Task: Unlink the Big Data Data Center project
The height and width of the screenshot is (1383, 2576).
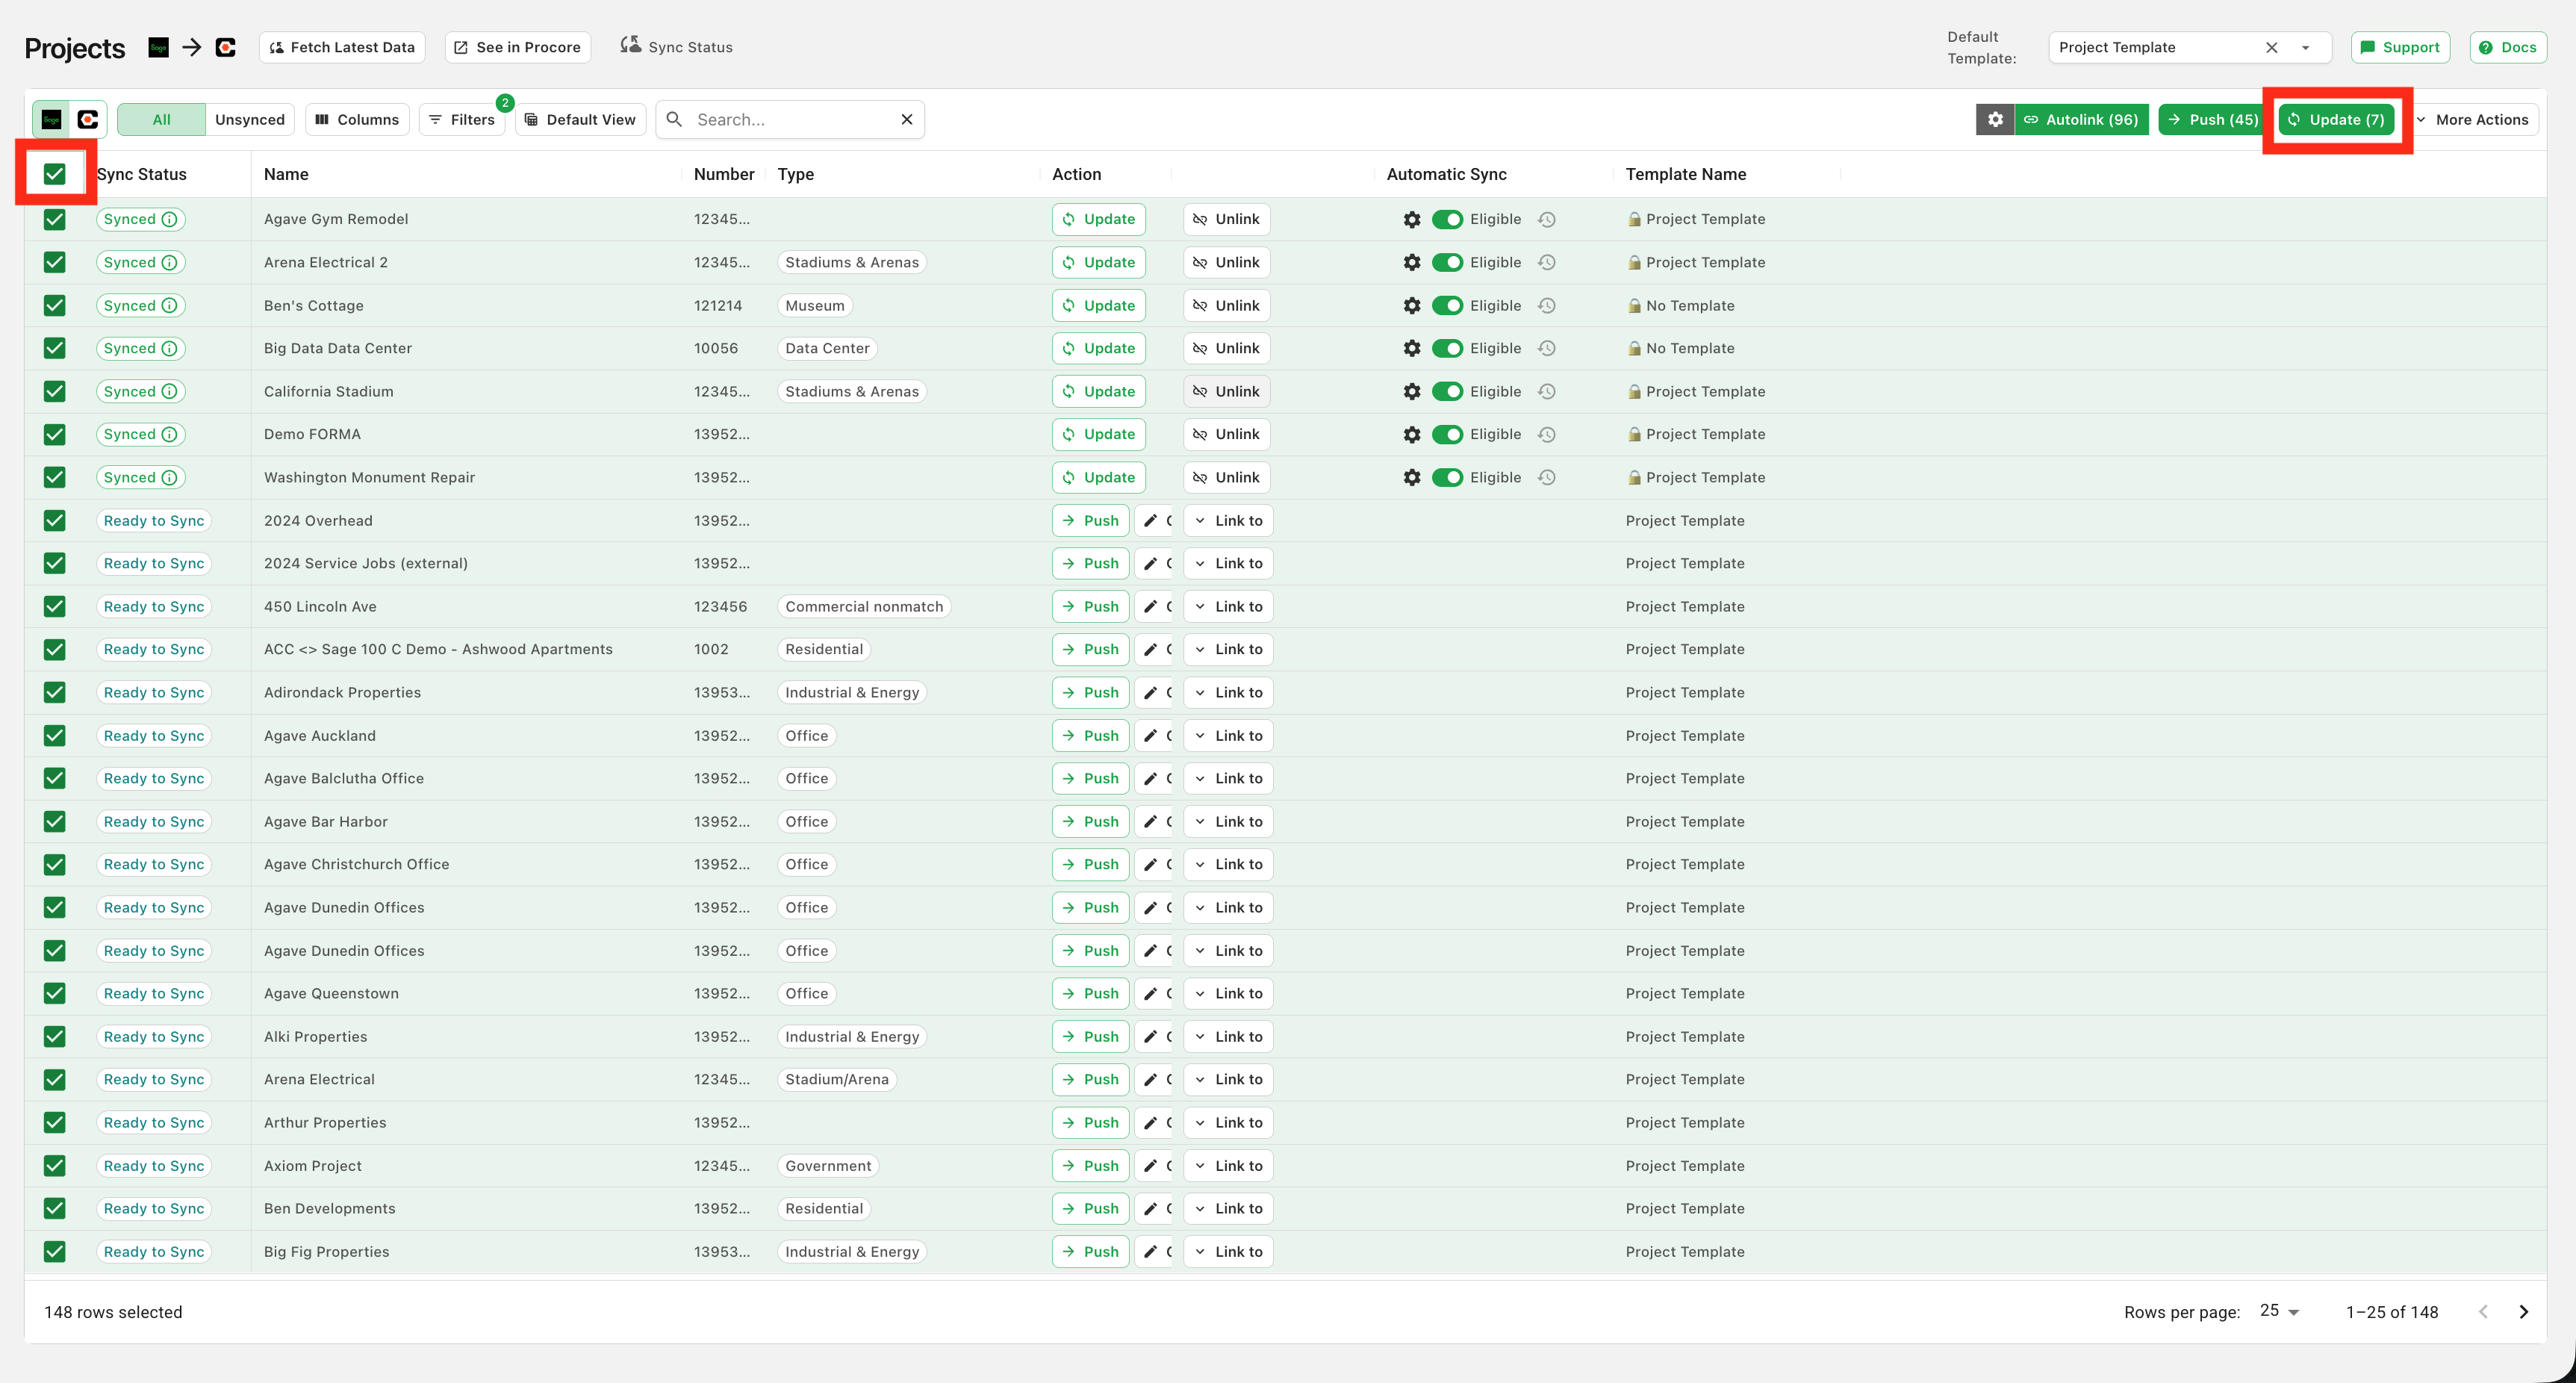Action: click(1227, 349)
